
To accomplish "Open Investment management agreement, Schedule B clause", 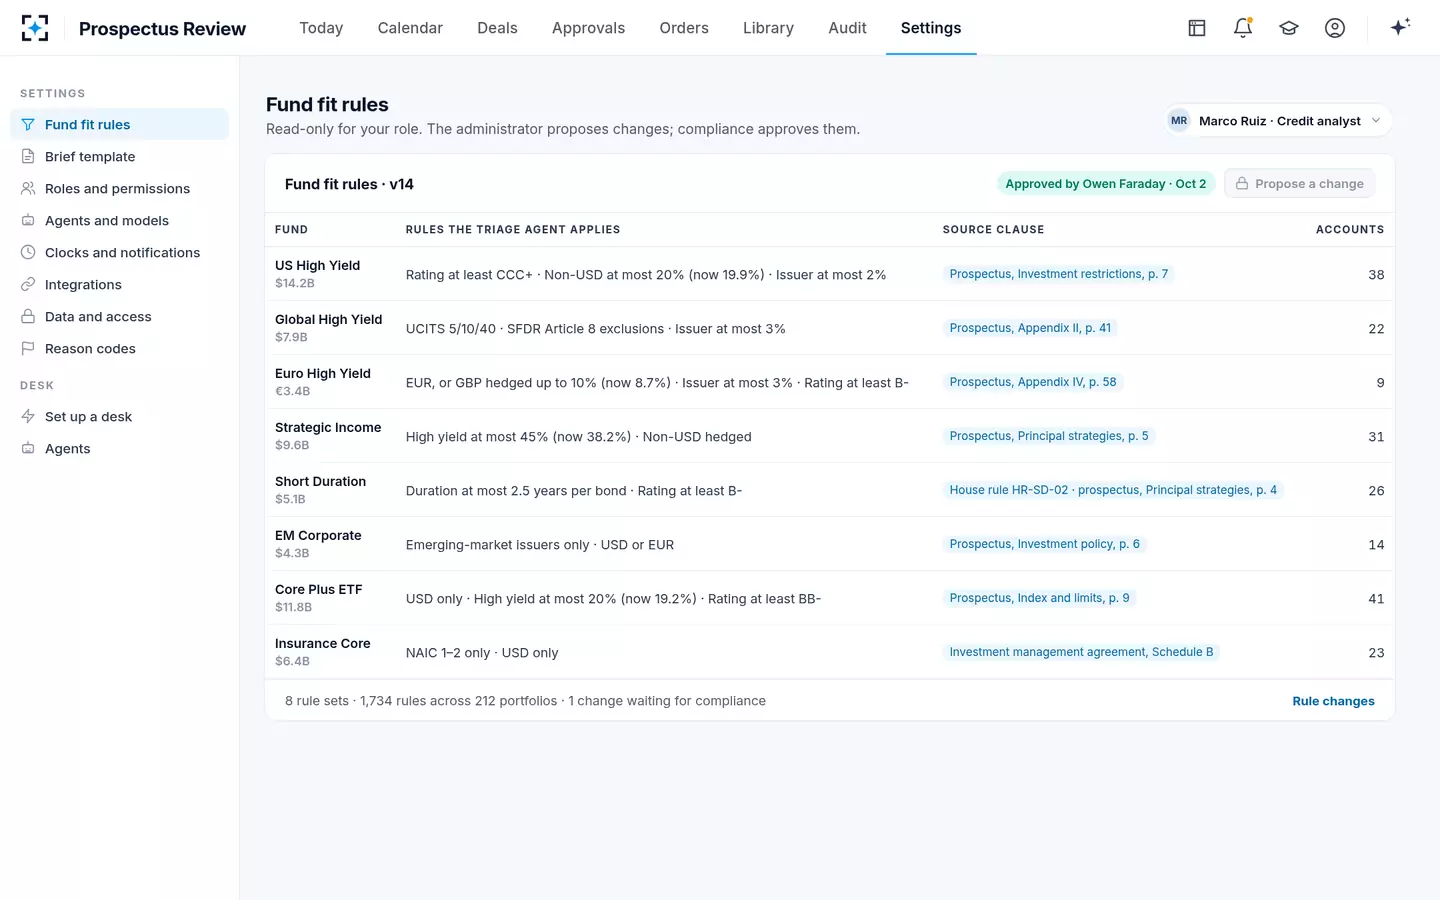I will pyautogui.click(x=1081, y=652).
